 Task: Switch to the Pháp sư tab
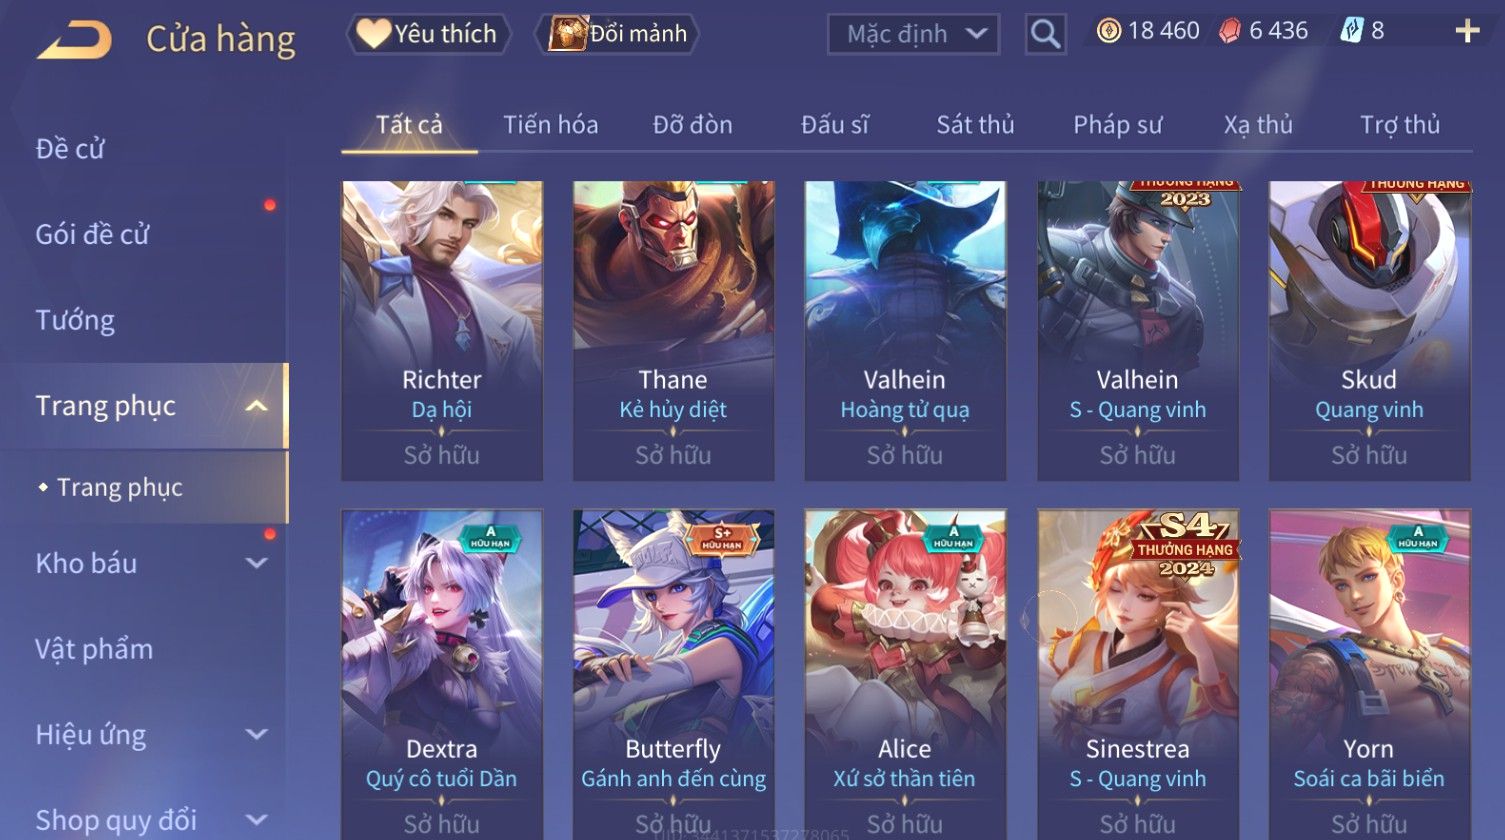[x=1117, y=125]
